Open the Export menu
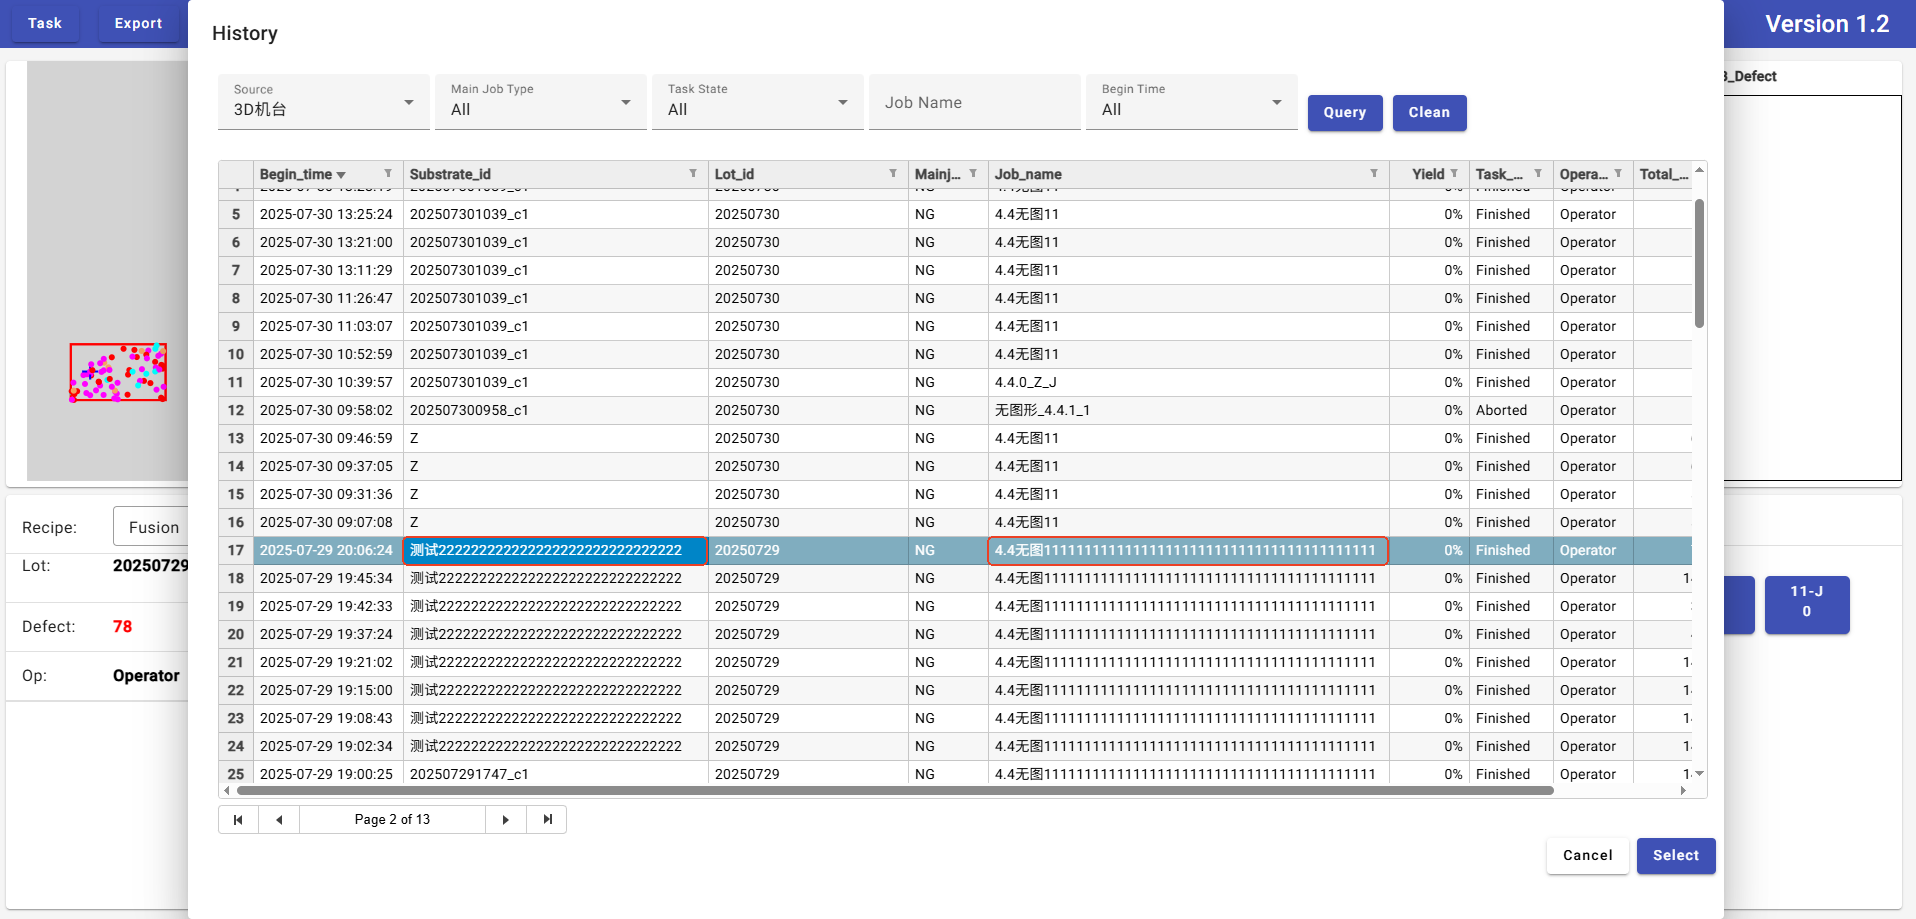This screenshot has height=919, width=1916. (138, 23)
